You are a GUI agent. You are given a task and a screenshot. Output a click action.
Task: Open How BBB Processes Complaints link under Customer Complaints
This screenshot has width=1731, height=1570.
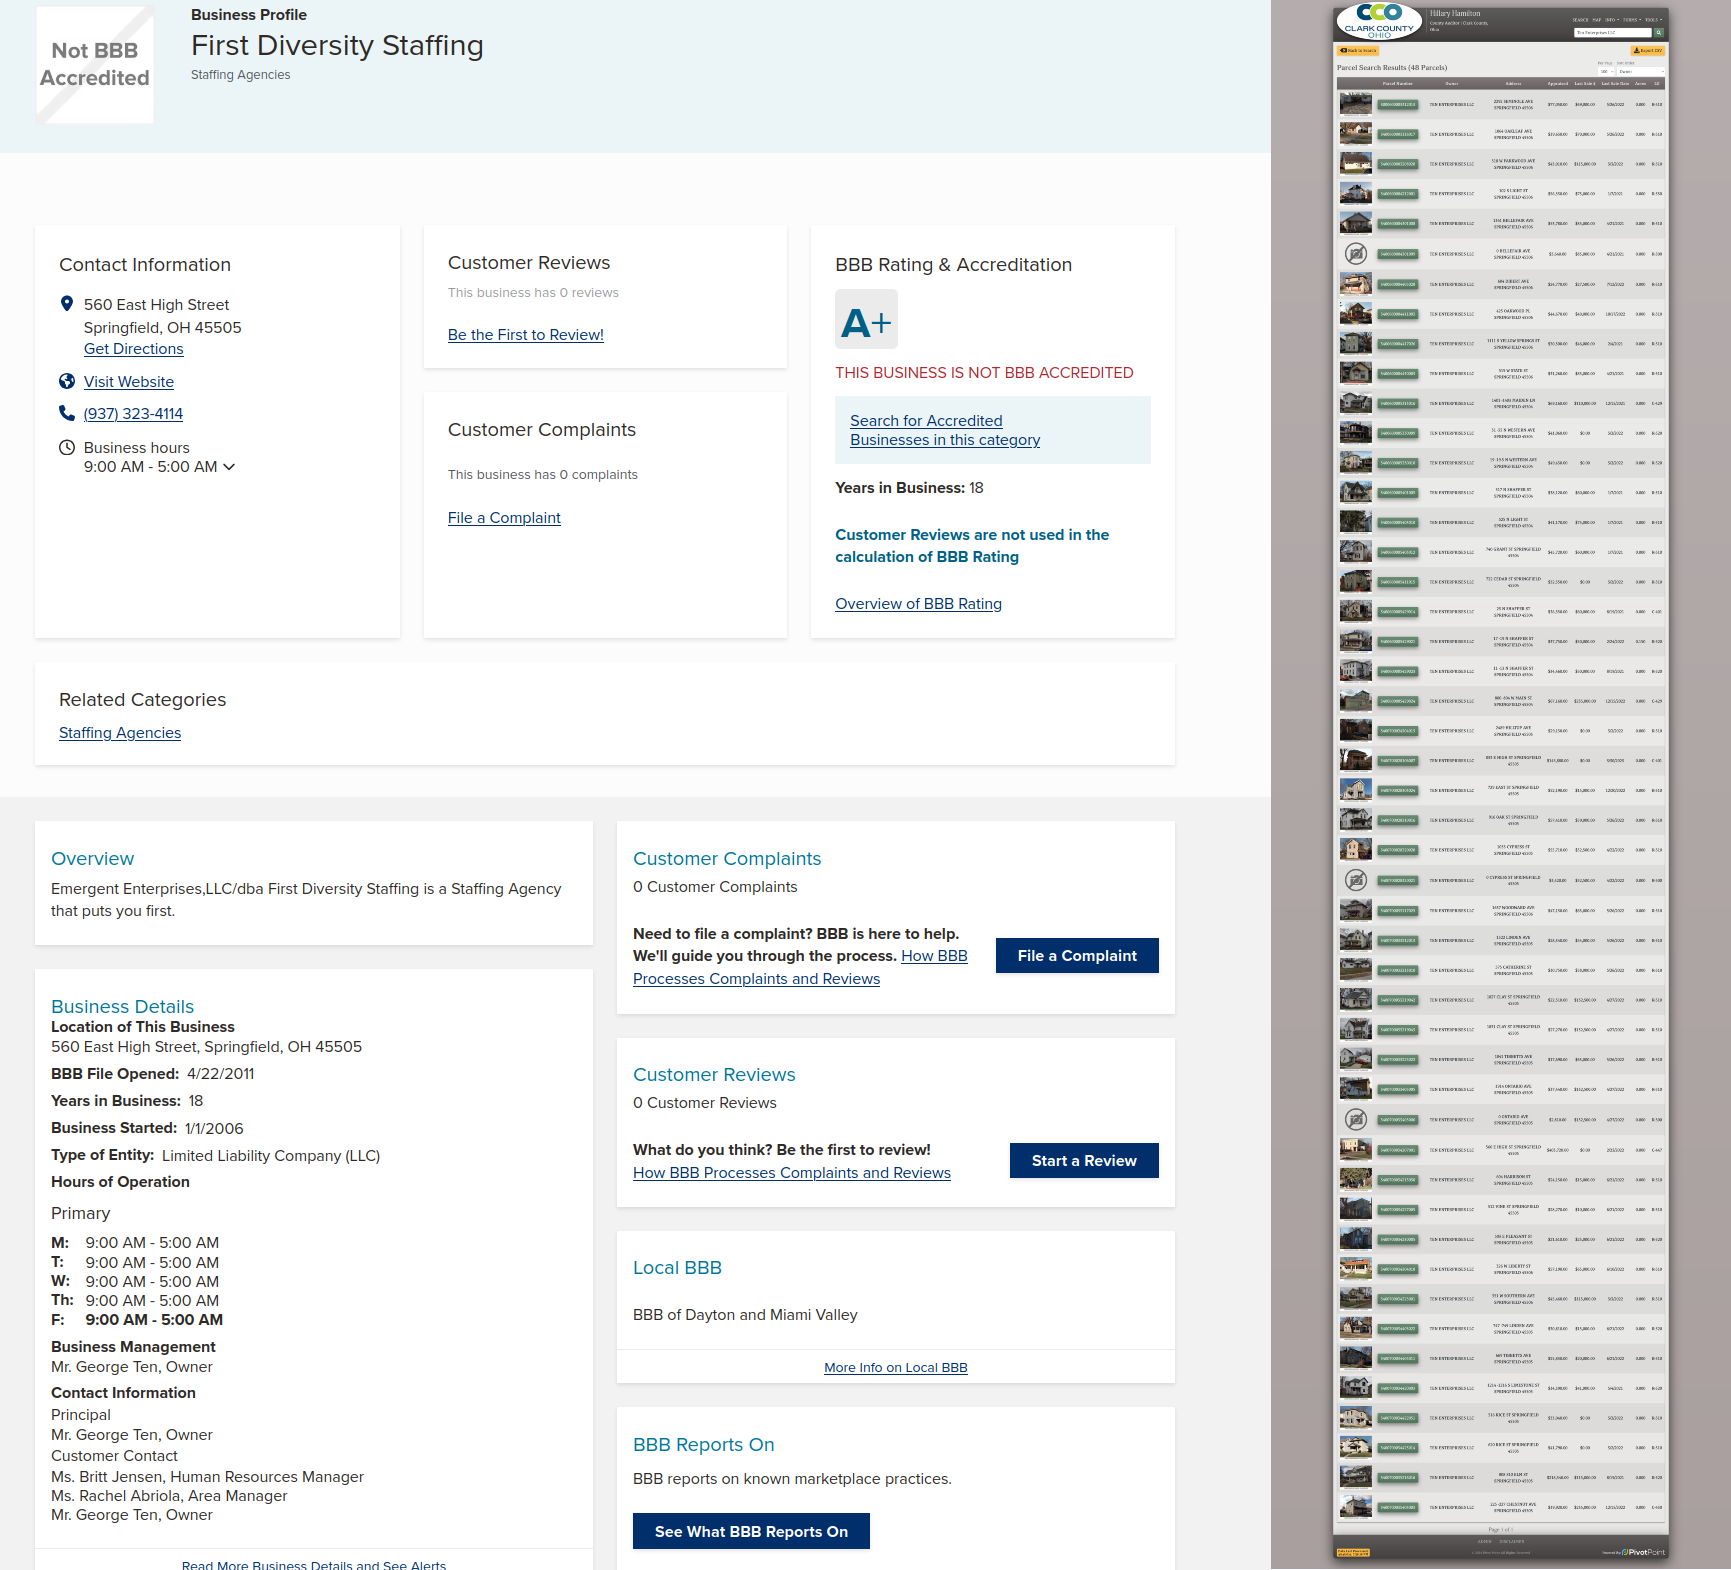click(x=800, y=968)
